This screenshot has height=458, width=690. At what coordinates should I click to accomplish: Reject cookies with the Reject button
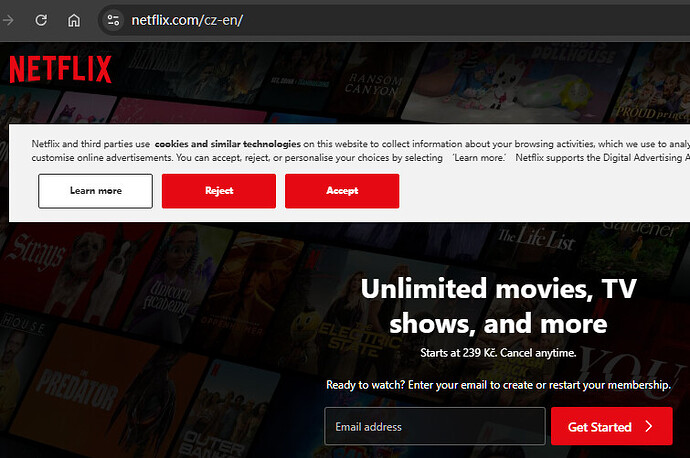pyautogui.click(x=218, y=190)
